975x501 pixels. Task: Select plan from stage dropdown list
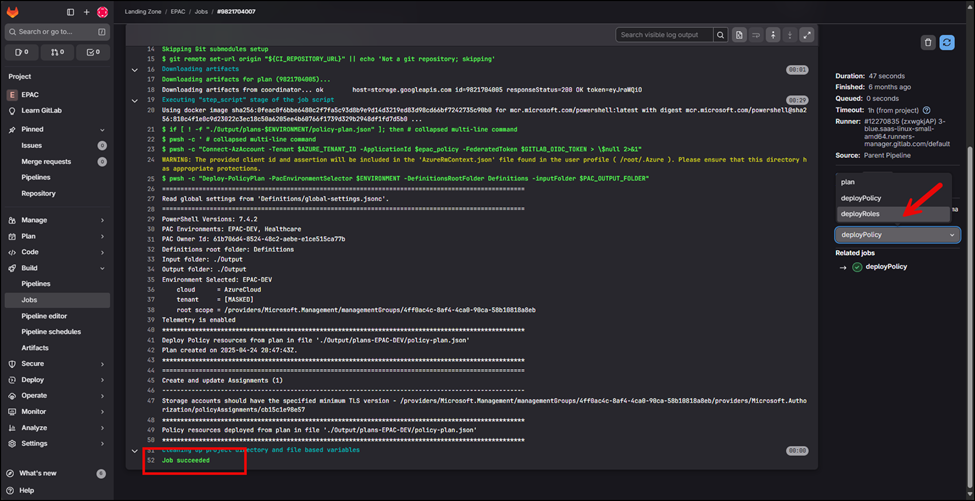[893, 182]
